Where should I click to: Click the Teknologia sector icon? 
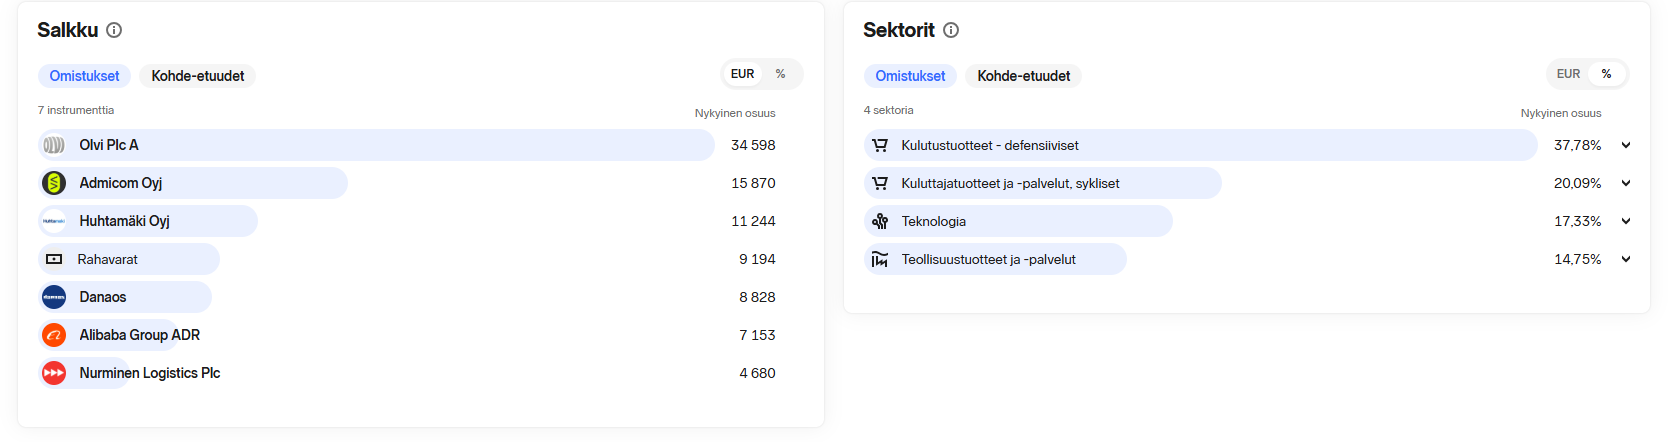click(880, 221)
